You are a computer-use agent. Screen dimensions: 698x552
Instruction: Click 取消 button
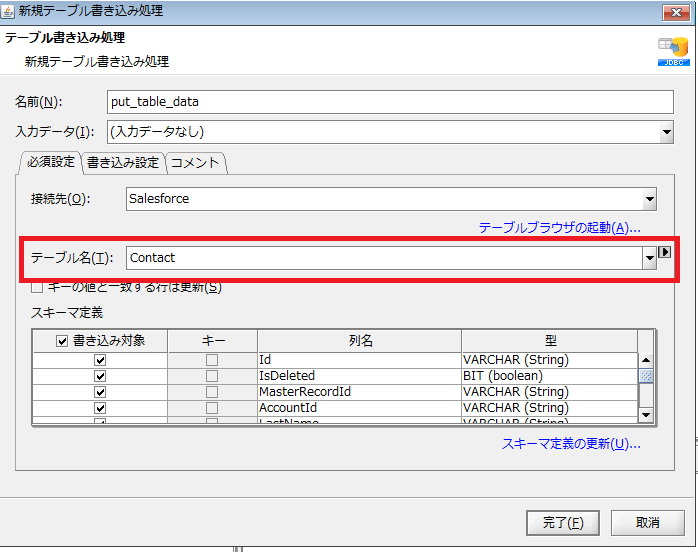click(648, 523)
